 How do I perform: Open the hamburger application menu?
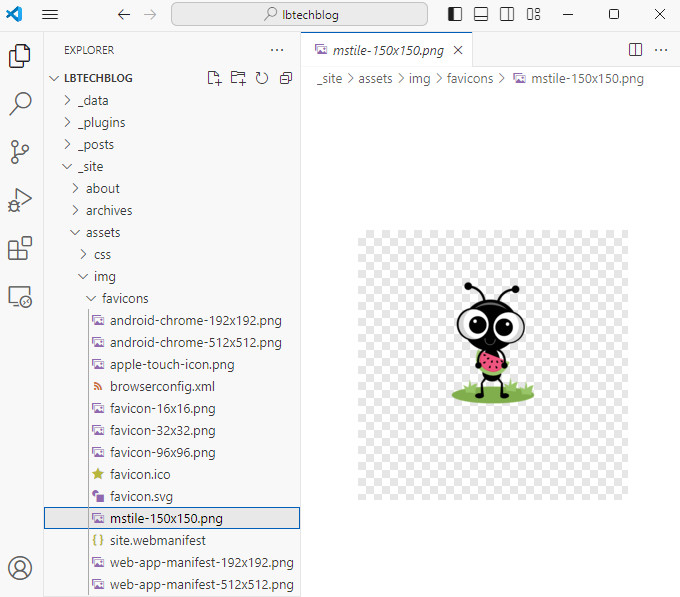[50, 14]
